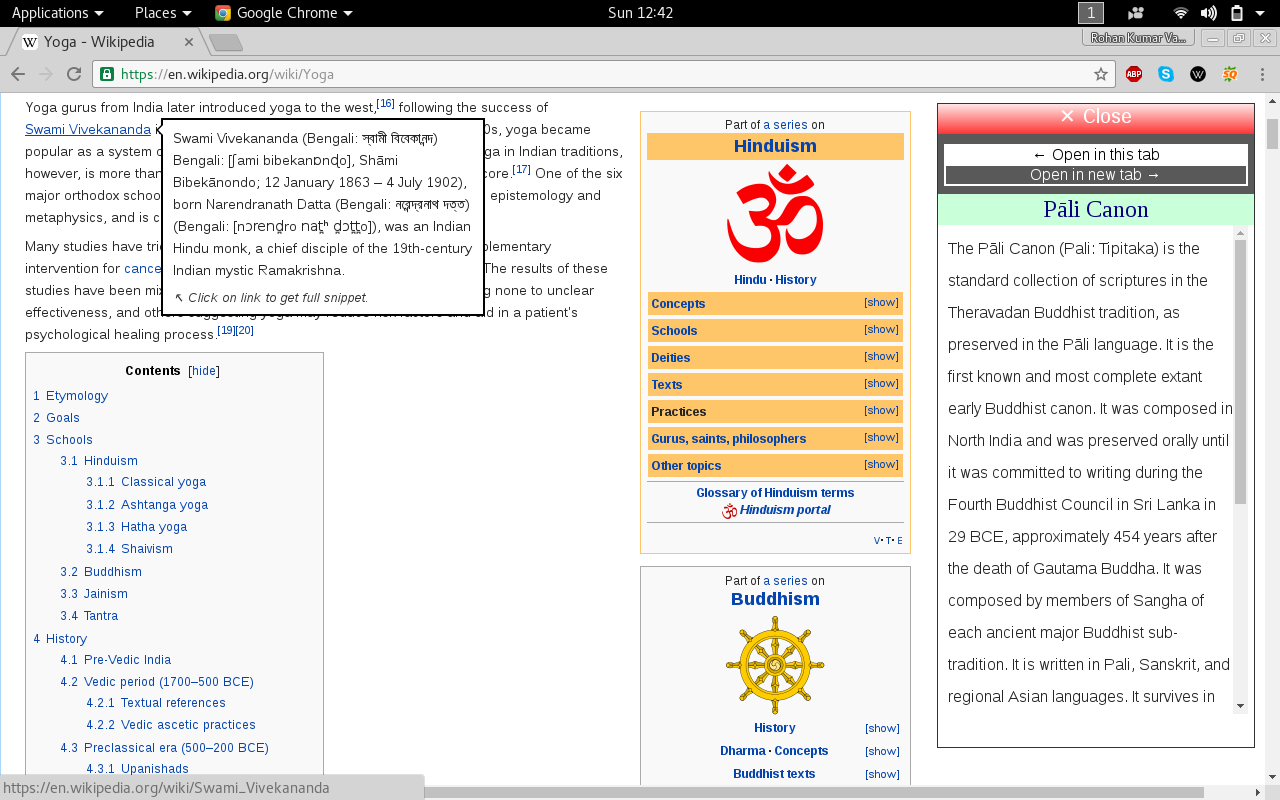Click the SQ extension icon in toolbar
1280x800 pixels.
click(1229, 73)
